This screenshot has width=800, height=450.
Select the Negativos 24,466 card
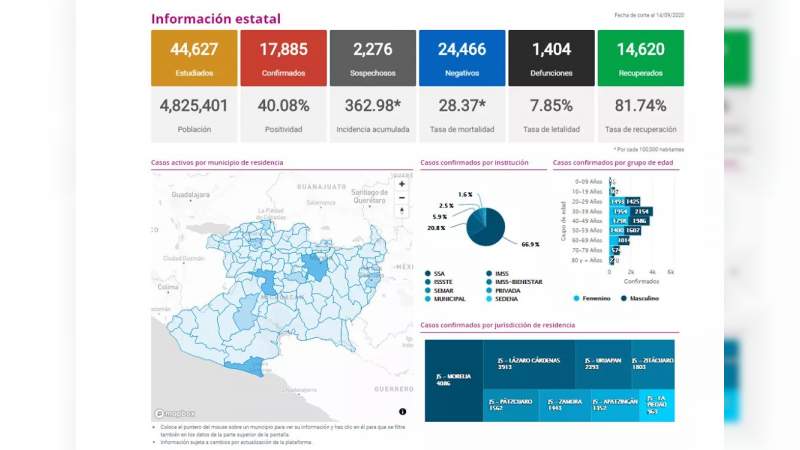[x=462, y=58]
